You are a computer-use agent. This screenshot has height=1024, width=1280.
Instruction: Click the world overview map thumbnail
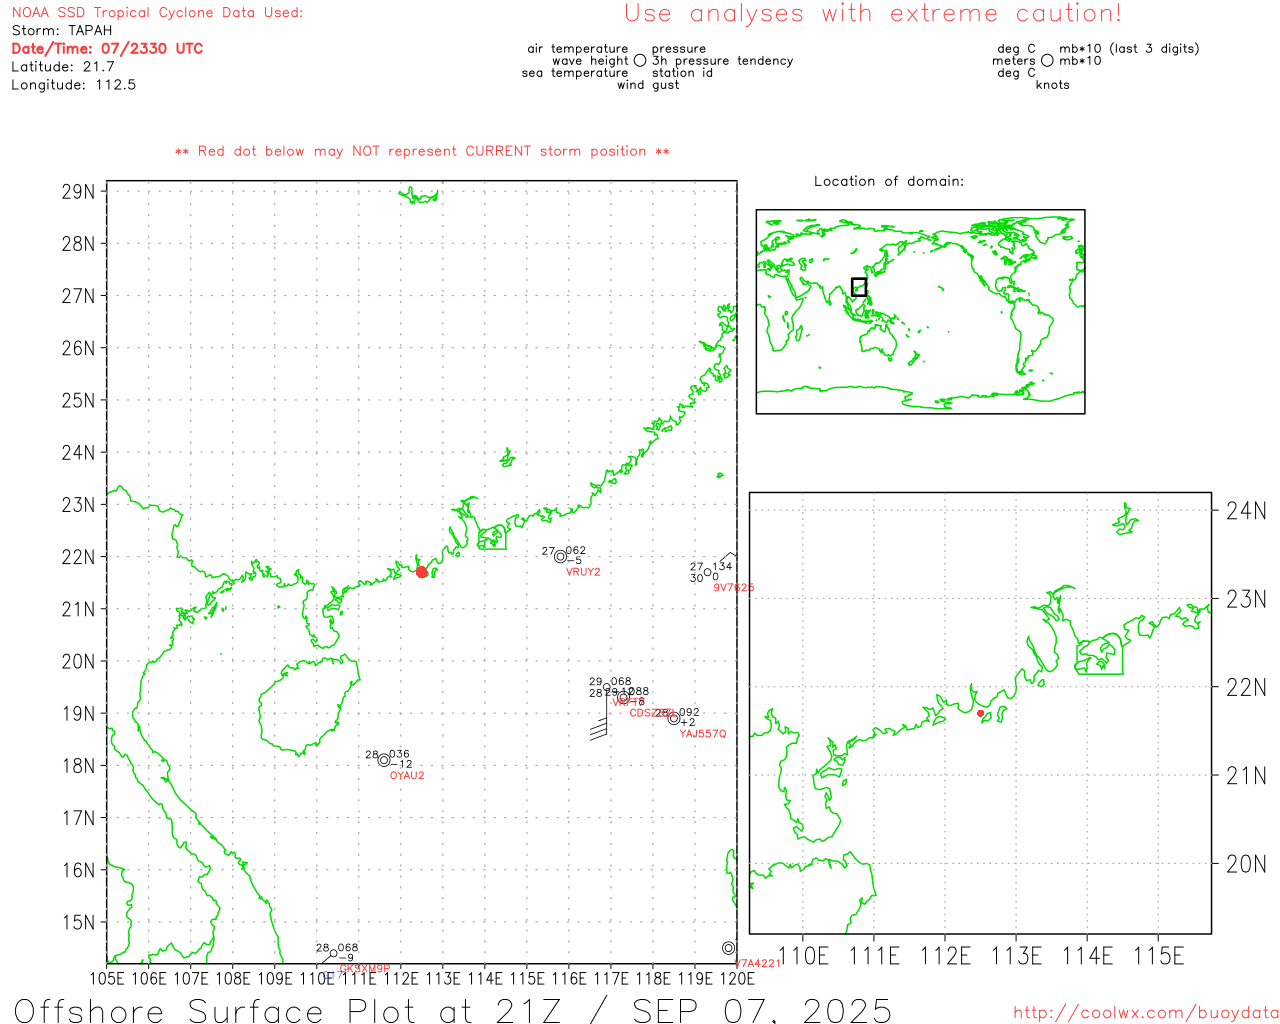920,311
